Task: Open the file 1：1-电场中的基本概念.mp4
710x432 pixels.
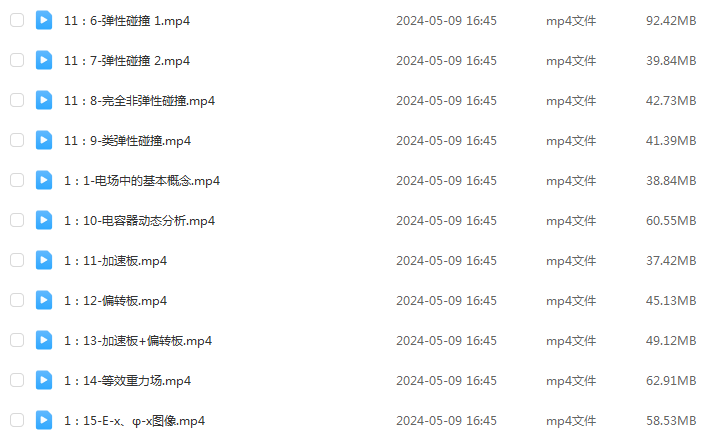Action: point(142,181)
